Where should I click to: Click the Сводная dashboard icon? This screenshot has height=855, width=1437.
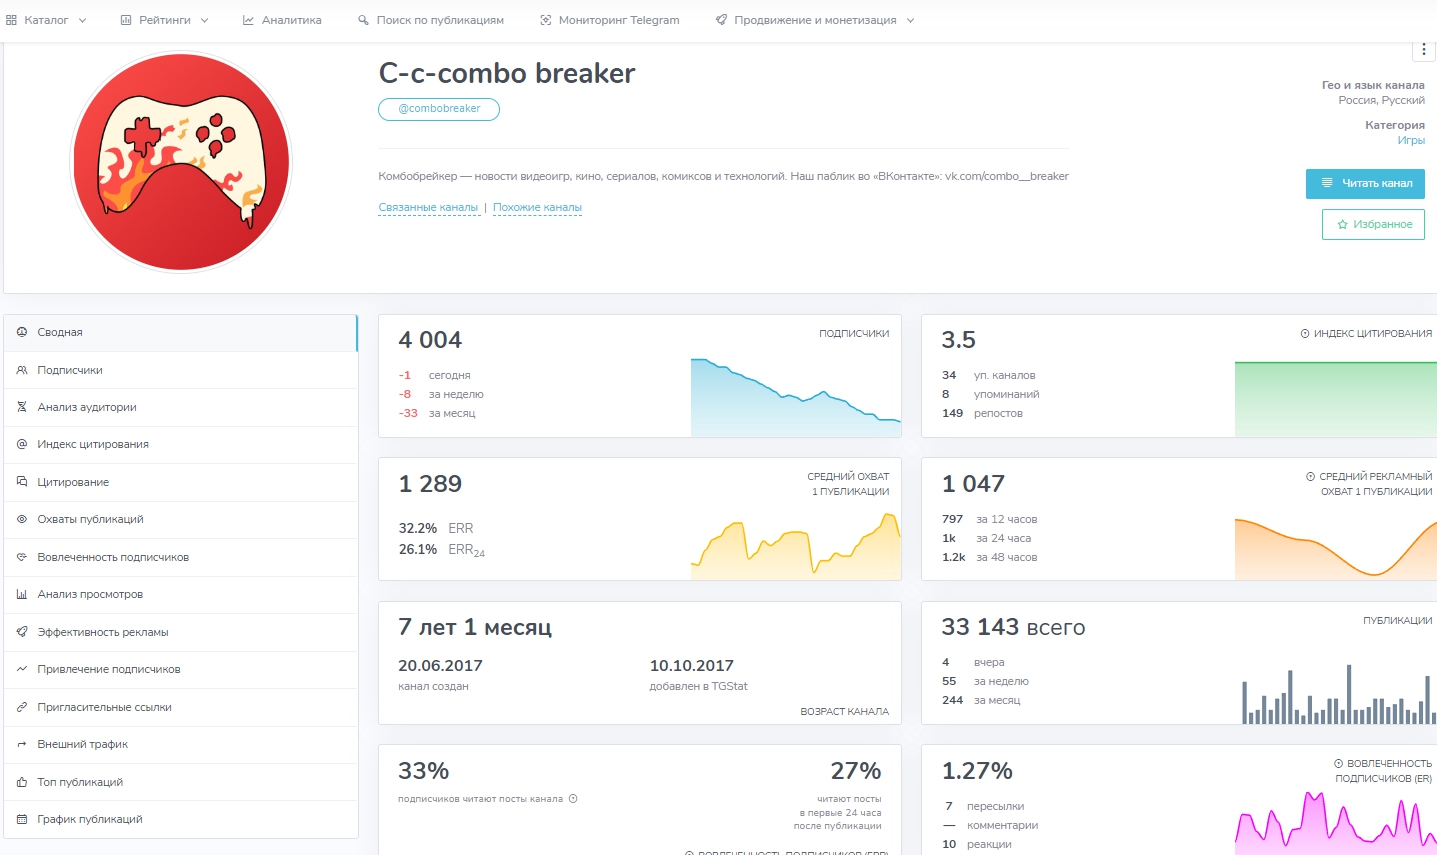(x=22, y=332)
